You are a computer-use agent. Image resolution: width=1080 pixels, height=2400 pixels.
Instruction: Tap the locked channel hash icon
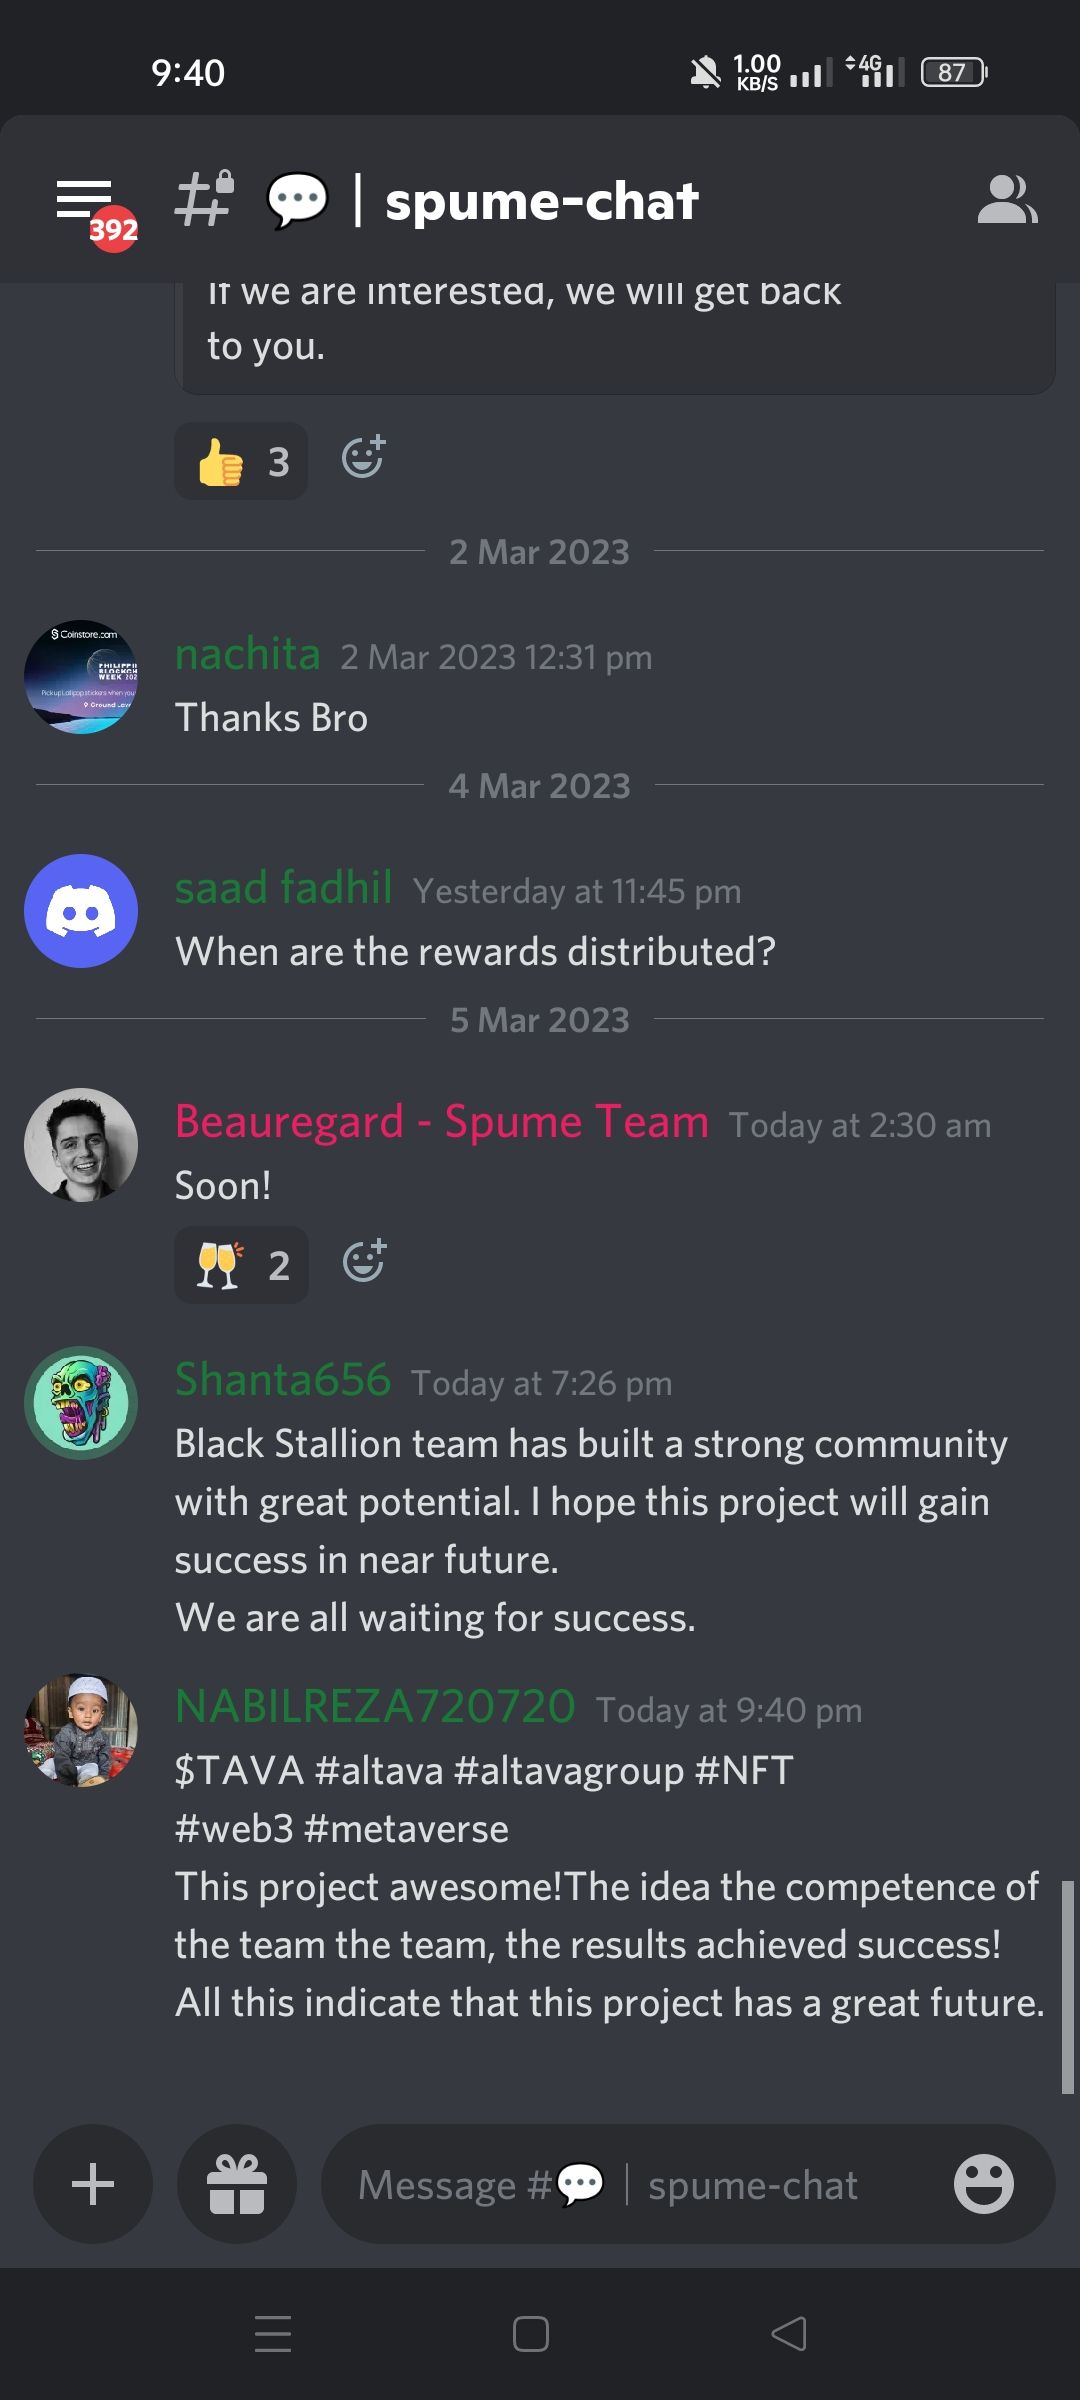204,198
